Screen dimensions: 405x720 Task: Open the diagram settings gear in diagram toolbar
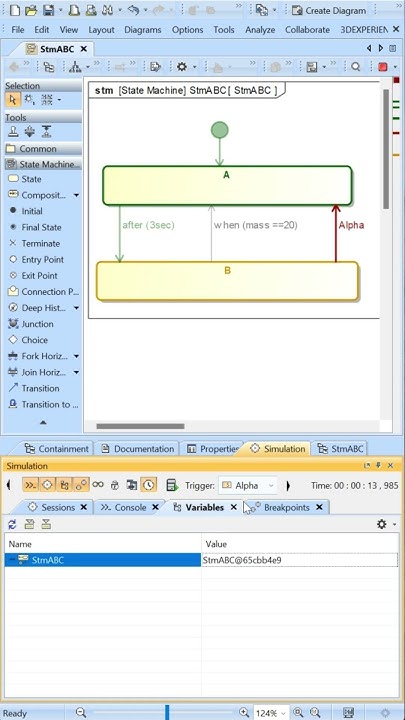point(182,67)
